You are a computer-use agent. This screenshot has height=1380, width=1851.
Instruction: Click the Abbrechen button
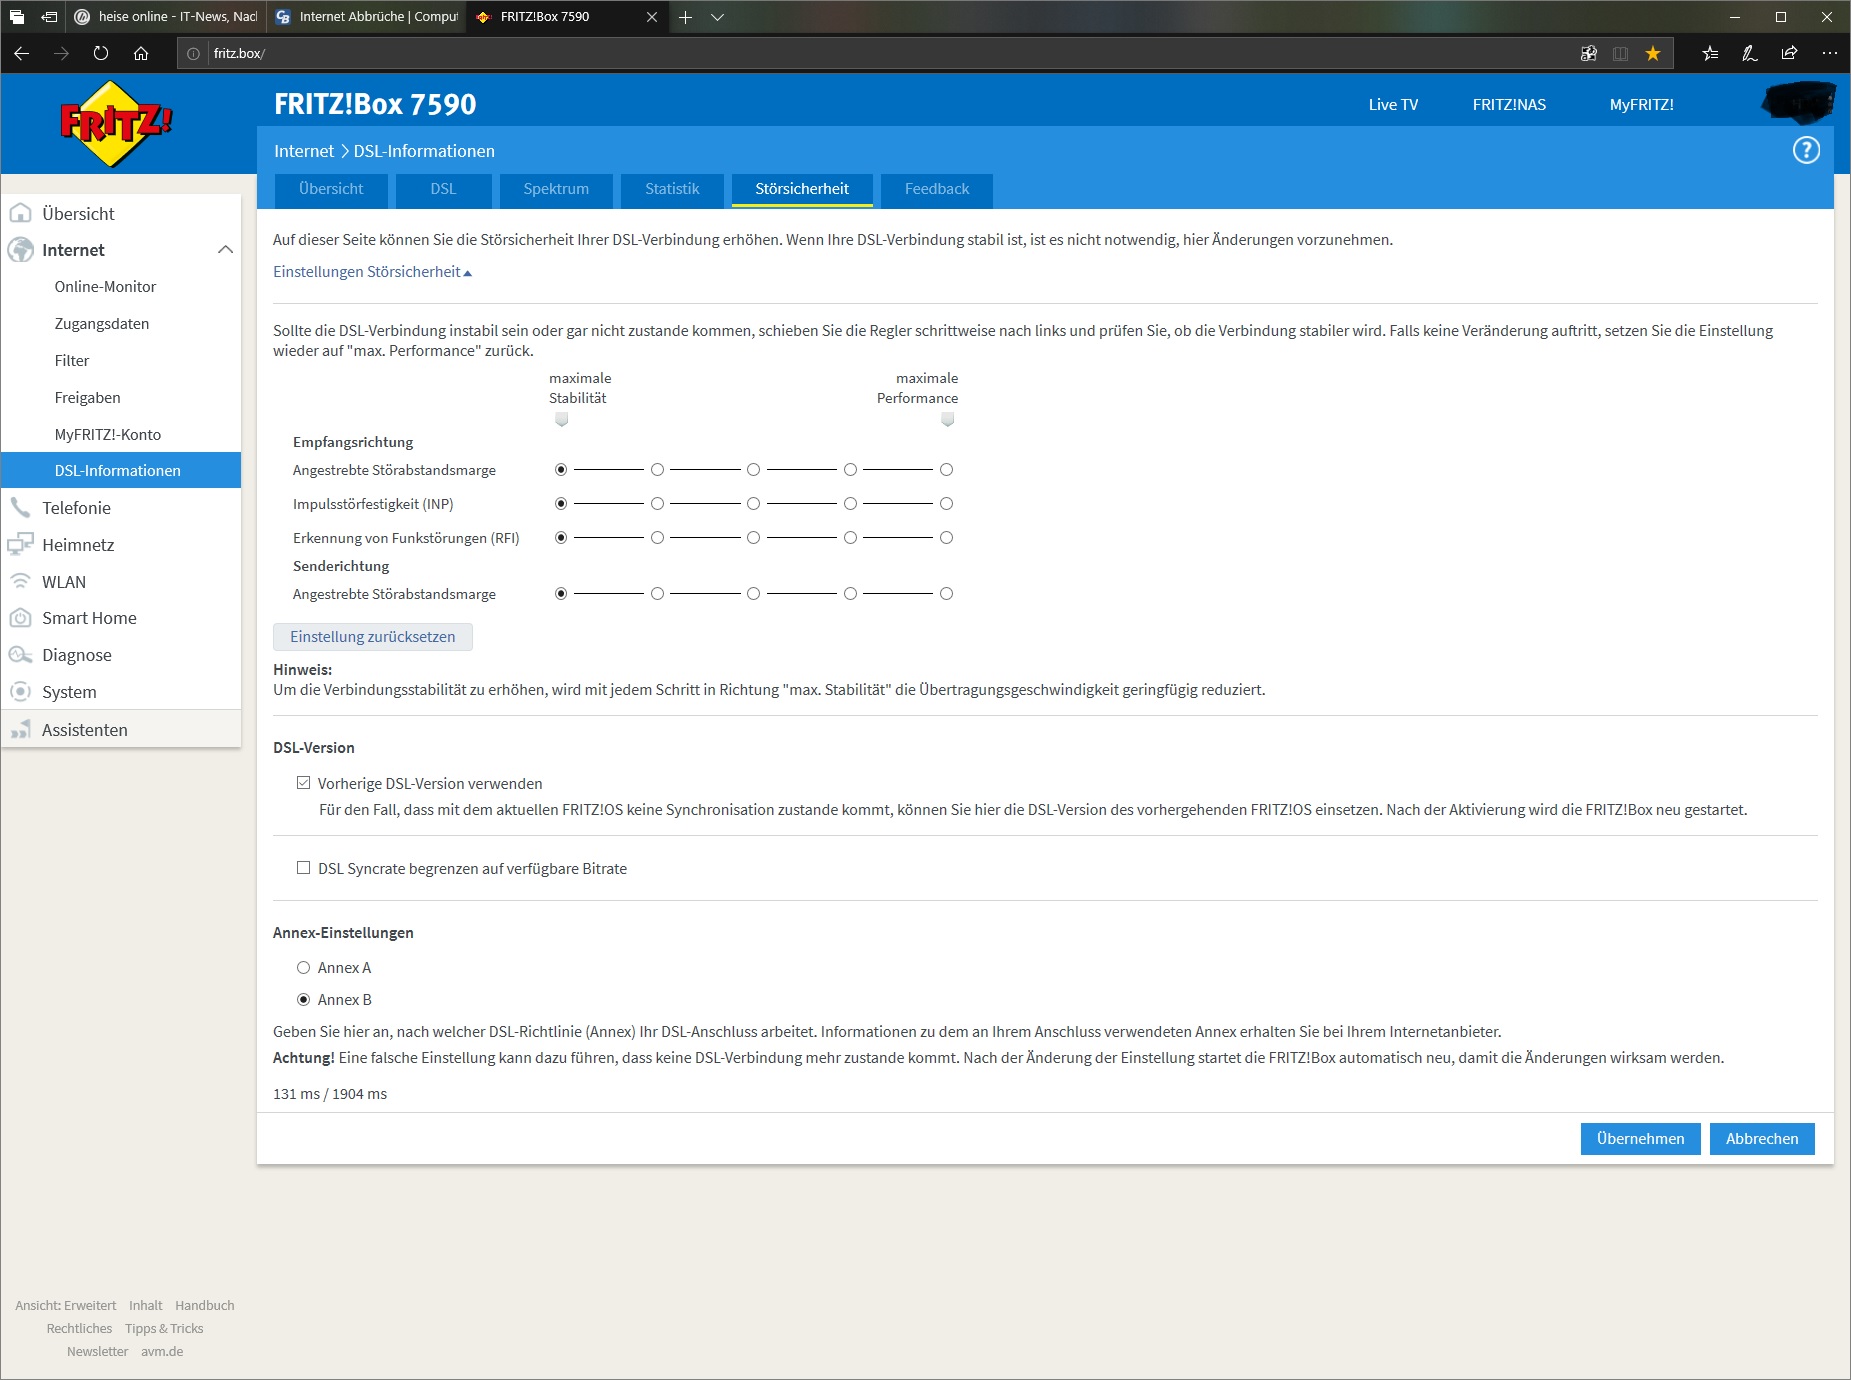1762,1139
